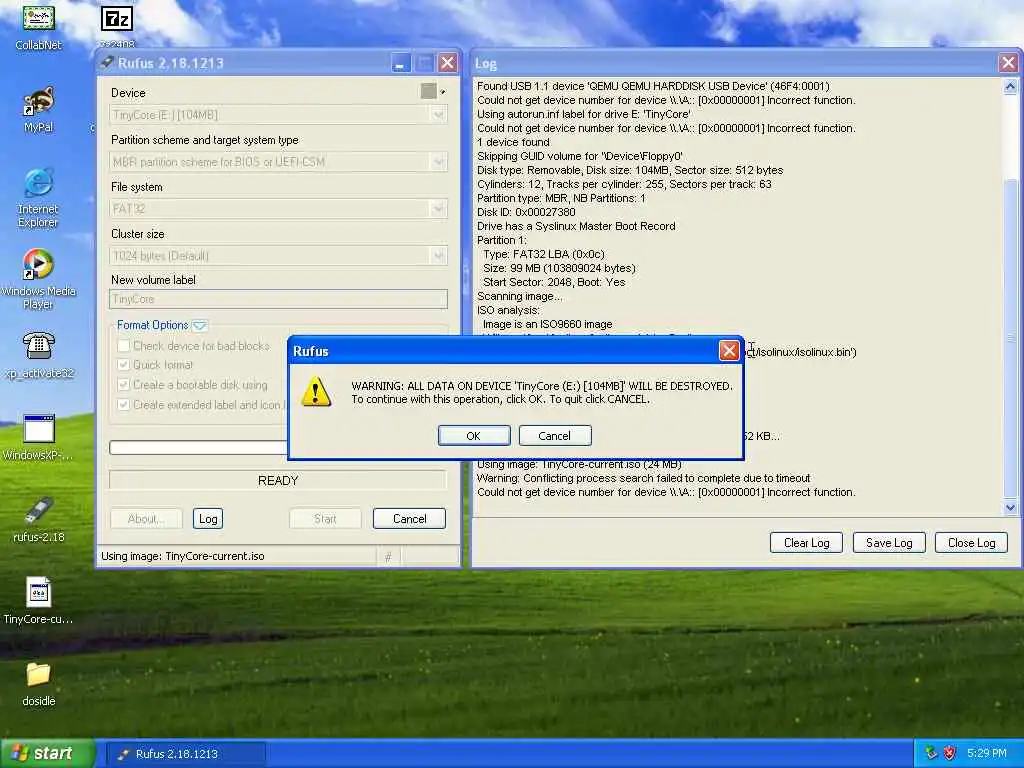Toggle Check device for bad blocks
Image resolution: width=1024 pixels, height=768 pixels.
pyautogui.click(x=123, y=345)
